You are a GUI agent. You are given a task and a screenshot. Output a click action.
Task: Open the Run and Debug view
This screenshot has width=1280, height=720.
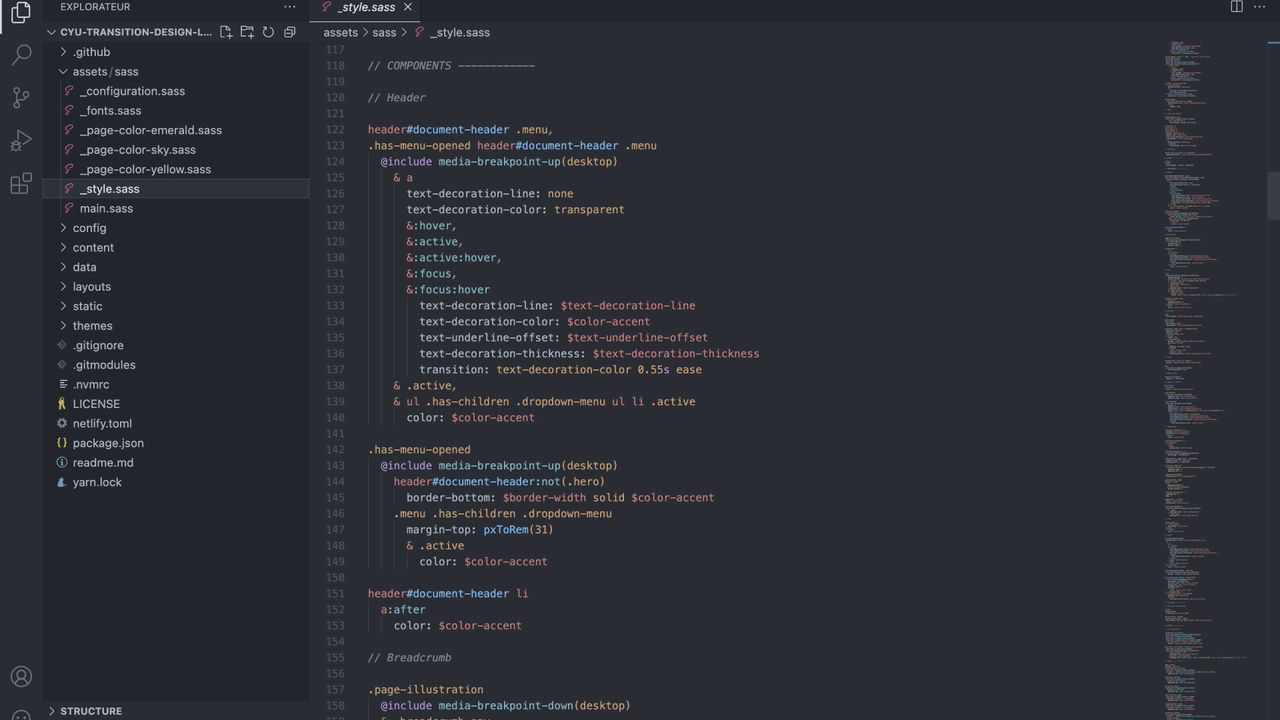pos(21,141)
